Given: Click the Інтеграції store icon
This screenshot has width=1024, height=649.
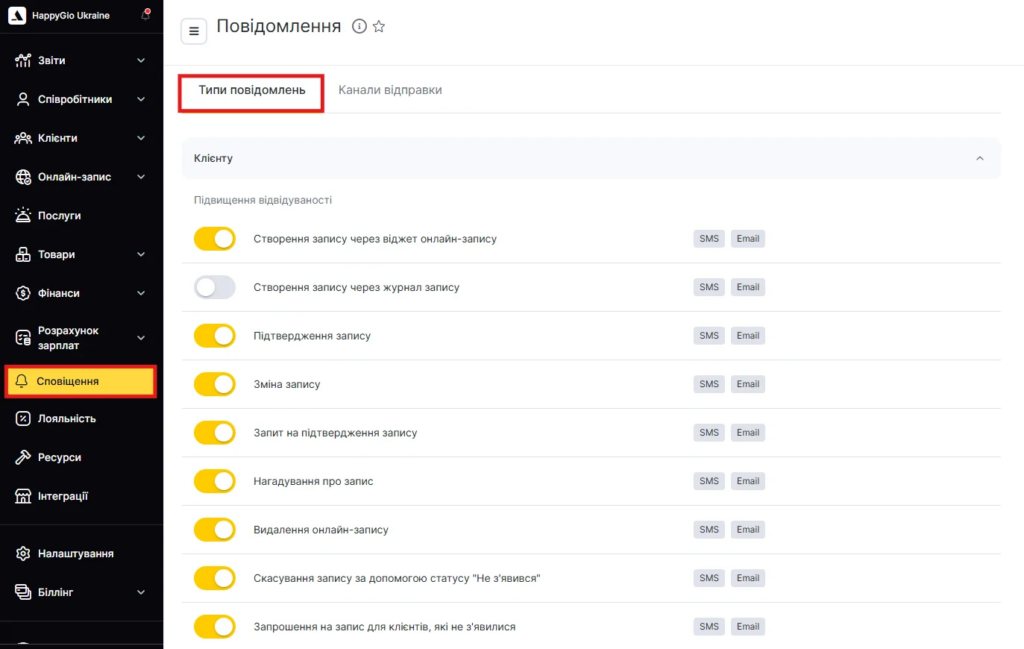Looking at the screenshot, I should [23, 496].
